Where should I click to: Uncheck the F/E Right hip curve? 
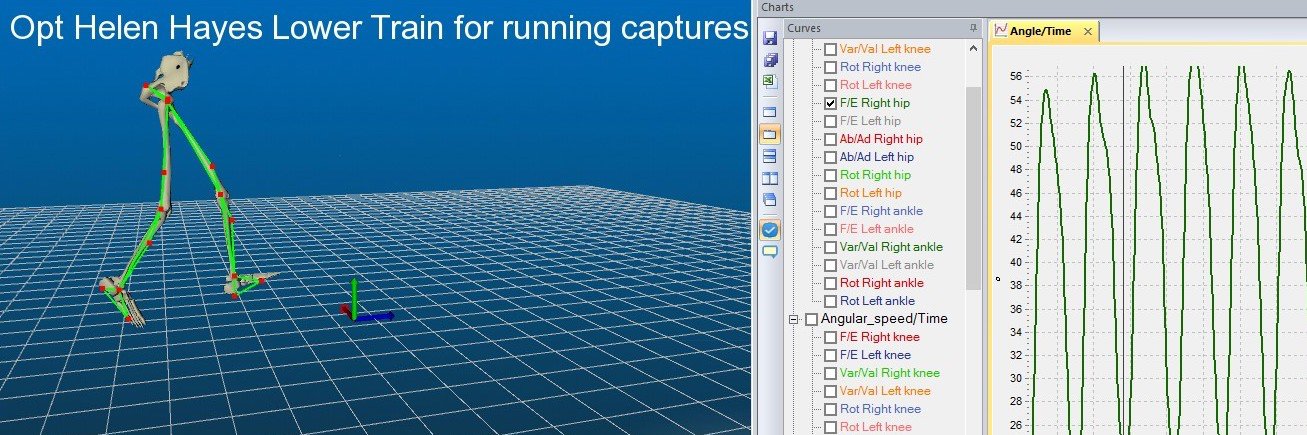pyautogui.click(x=830, y=103)
